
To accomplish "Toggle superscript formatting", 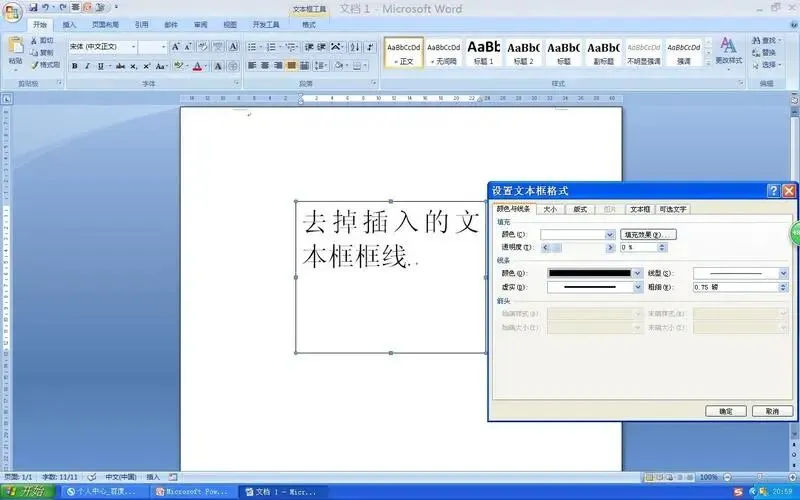I will click(x=146, y=66).
